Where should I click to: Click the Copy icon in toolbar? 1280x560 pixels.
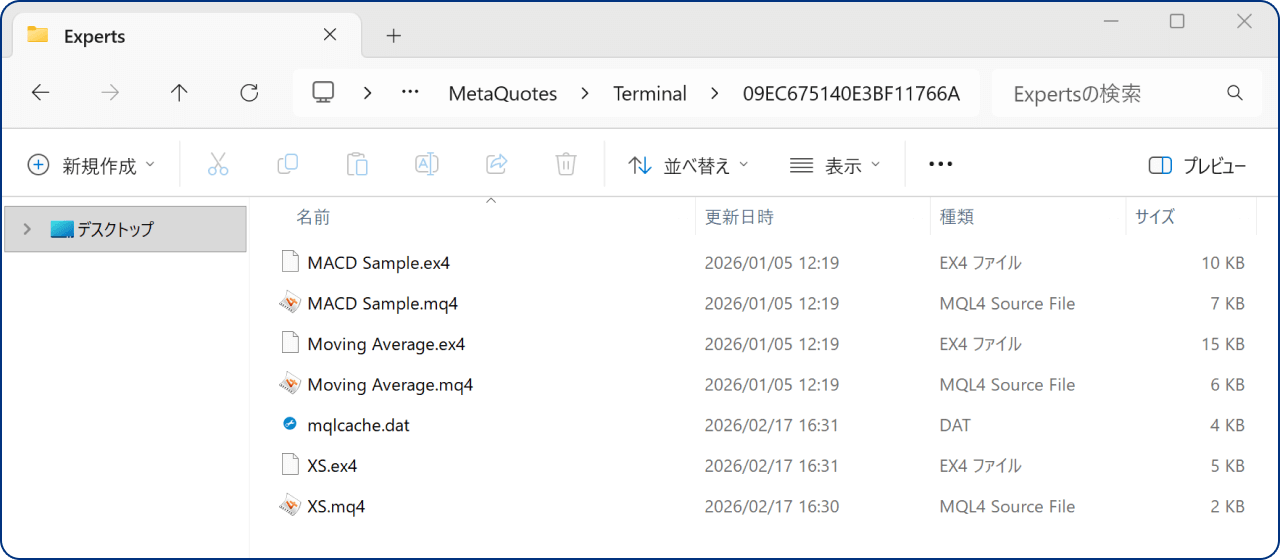288,165
